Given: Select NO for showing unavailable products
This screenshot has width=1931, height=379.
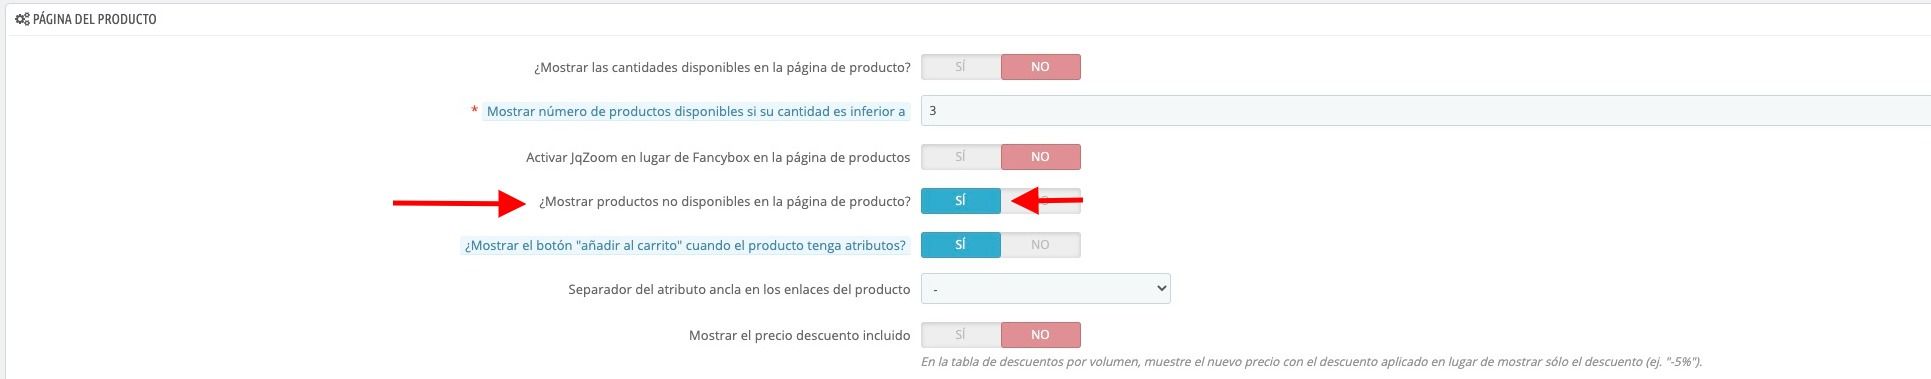Looking at the screenshot, I should [1040, 201].
